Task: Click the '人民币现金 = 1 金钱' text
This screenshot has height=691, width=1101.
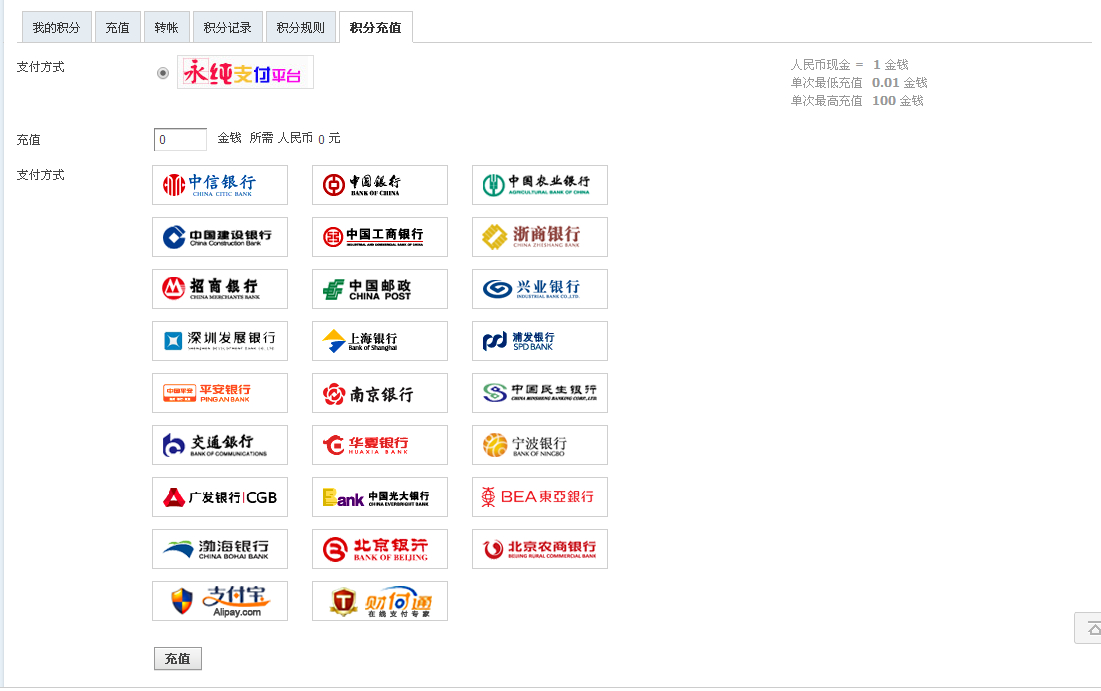Action: pyautogui.click(x=850, y=65)
